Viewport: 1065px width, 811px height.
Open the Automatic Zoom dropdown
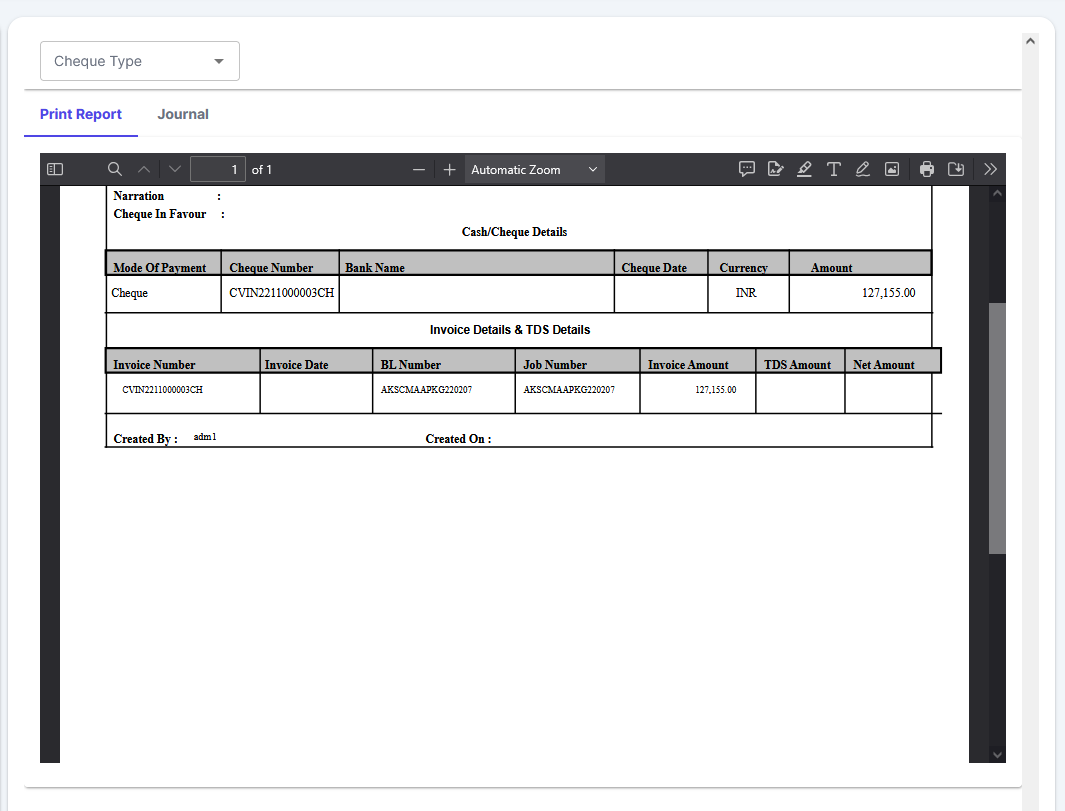pos(534,169)
